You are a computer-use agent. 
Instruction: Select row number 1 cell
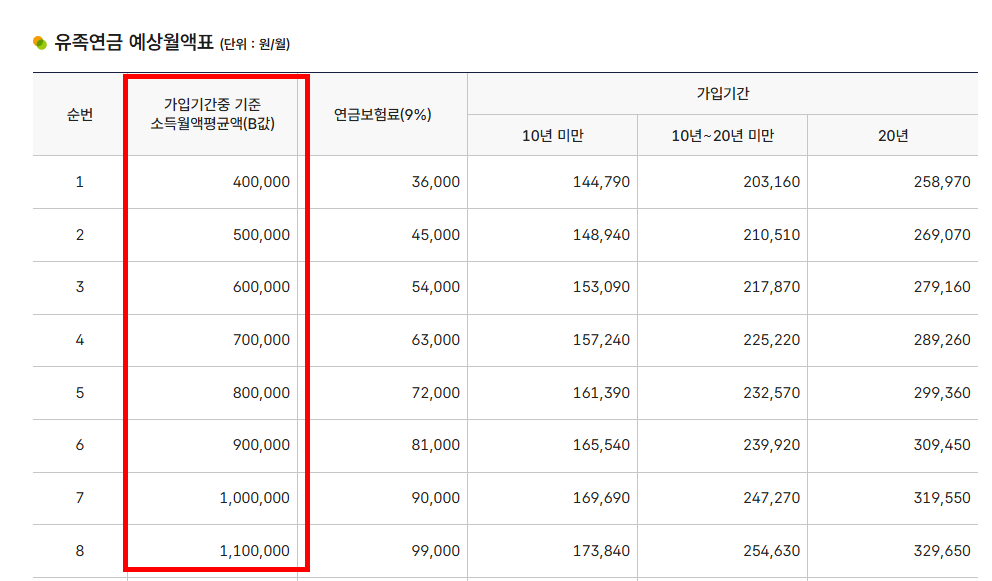(x=74, y=182)
